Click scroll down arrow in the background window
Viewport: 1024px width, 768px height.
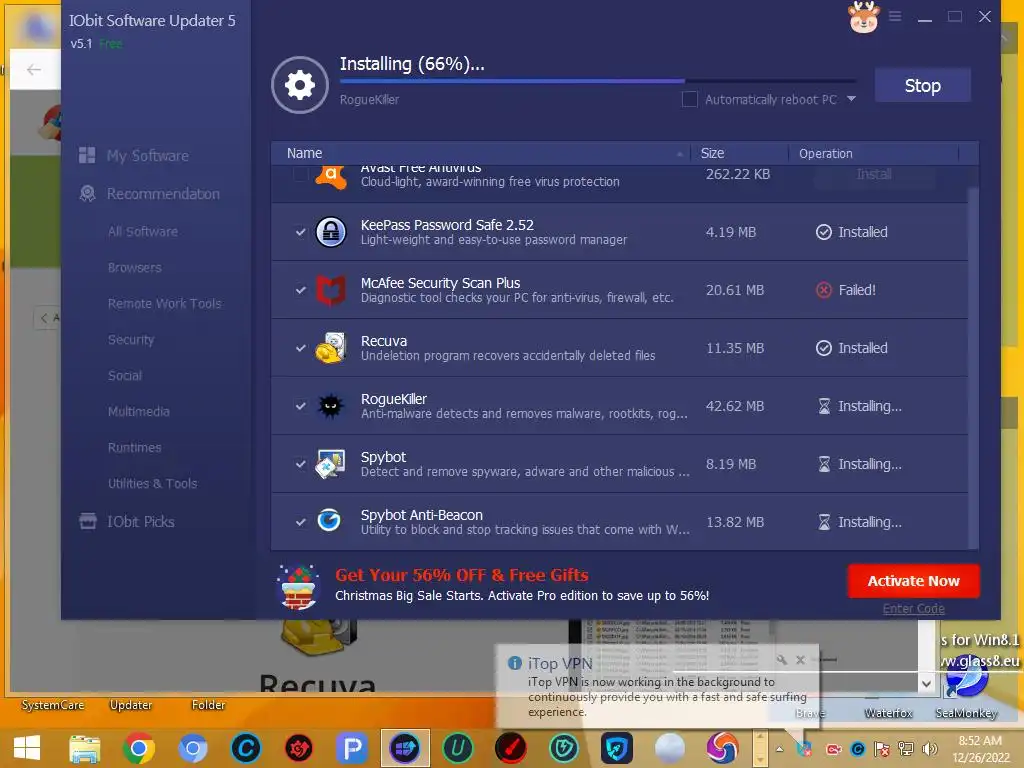click(926, 684)
